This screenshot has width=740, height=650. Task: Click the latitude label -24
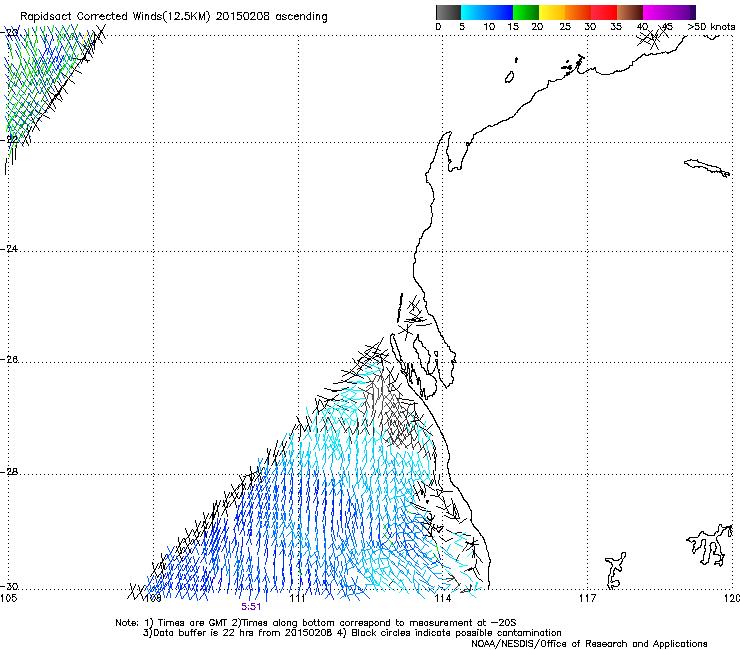coord(9,248)
